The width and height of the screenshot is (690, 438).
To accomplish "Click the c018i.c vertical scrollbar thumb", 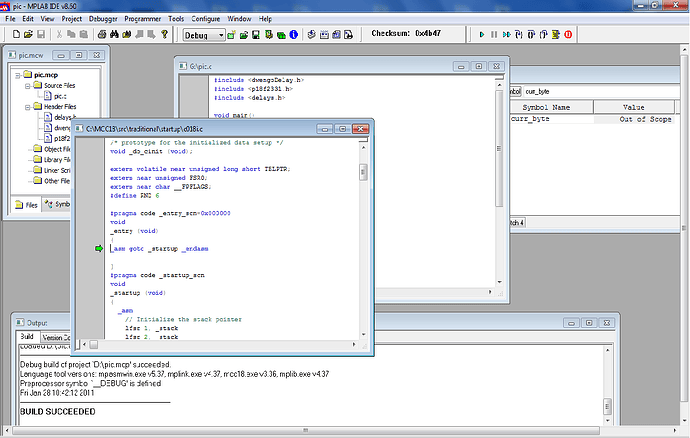I will click(x=363, y=172).
